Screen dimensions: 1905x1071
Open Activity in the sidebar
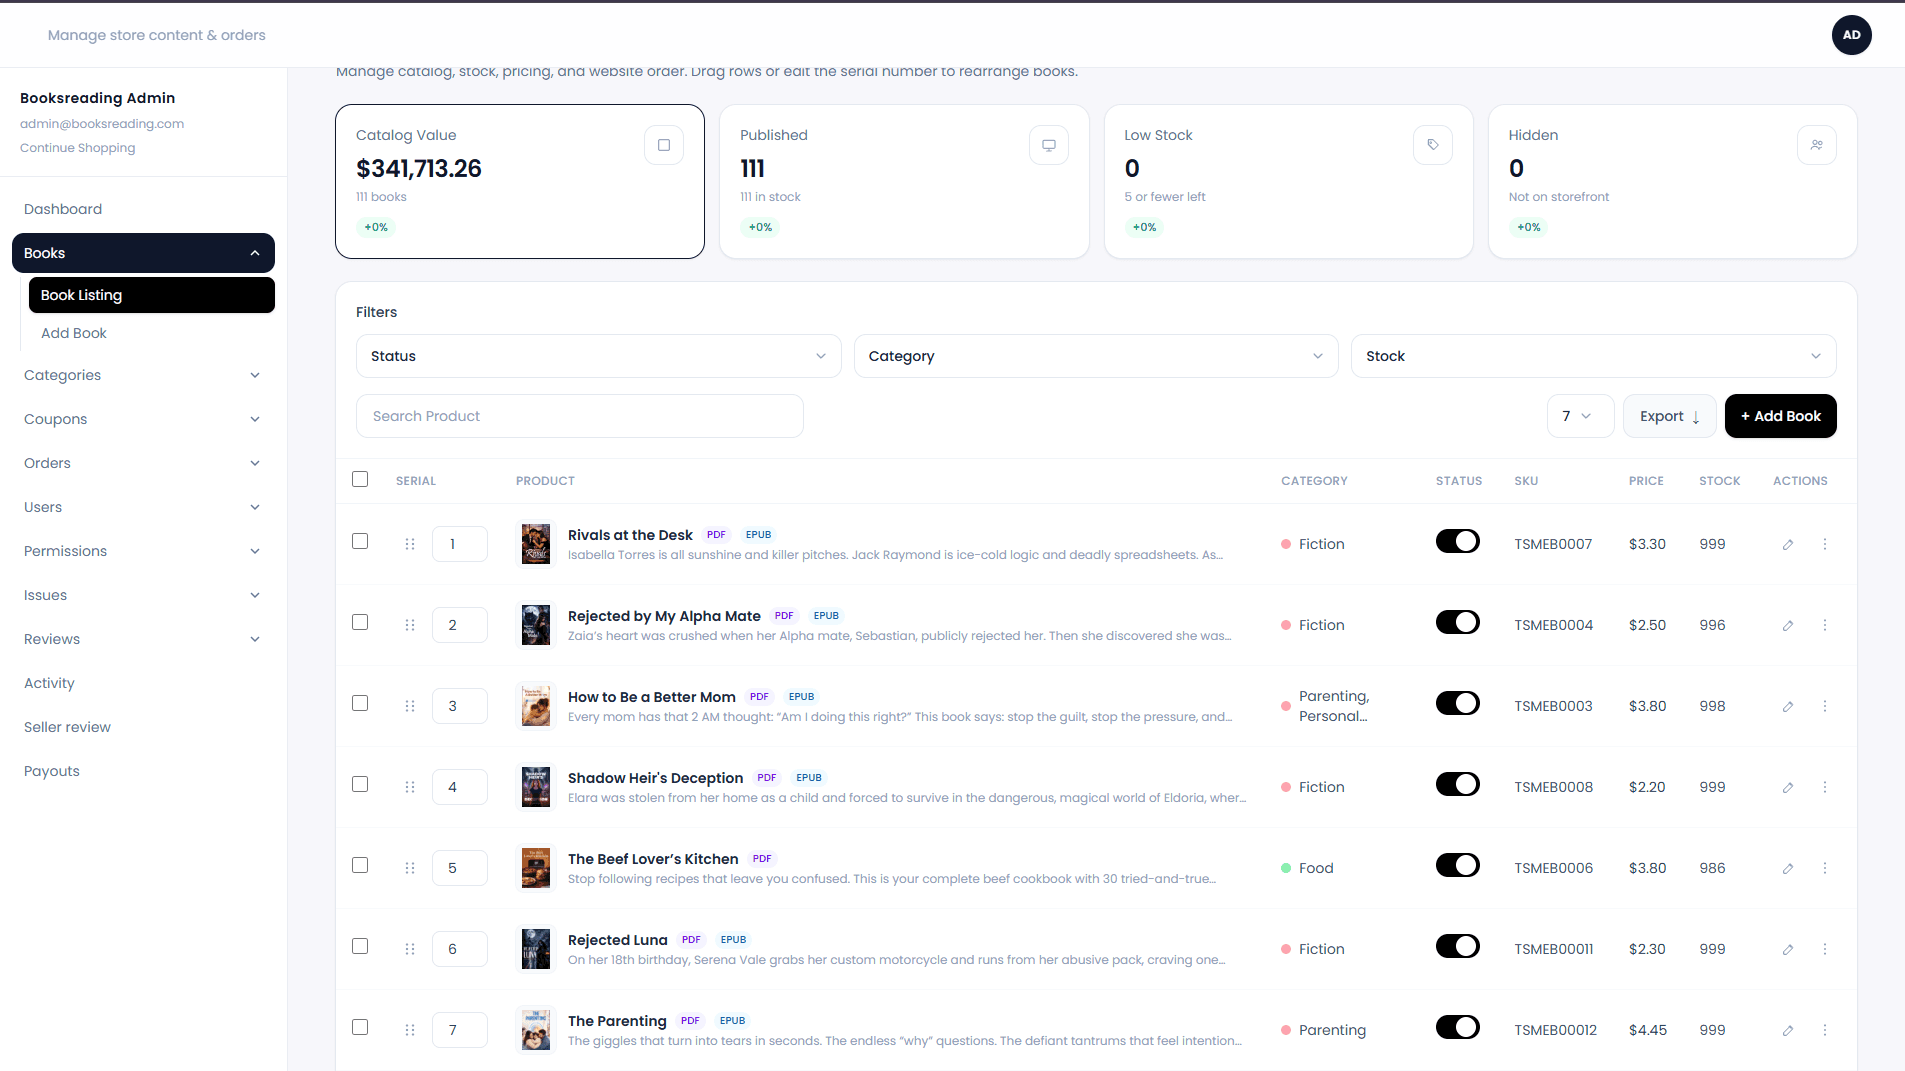49,683
